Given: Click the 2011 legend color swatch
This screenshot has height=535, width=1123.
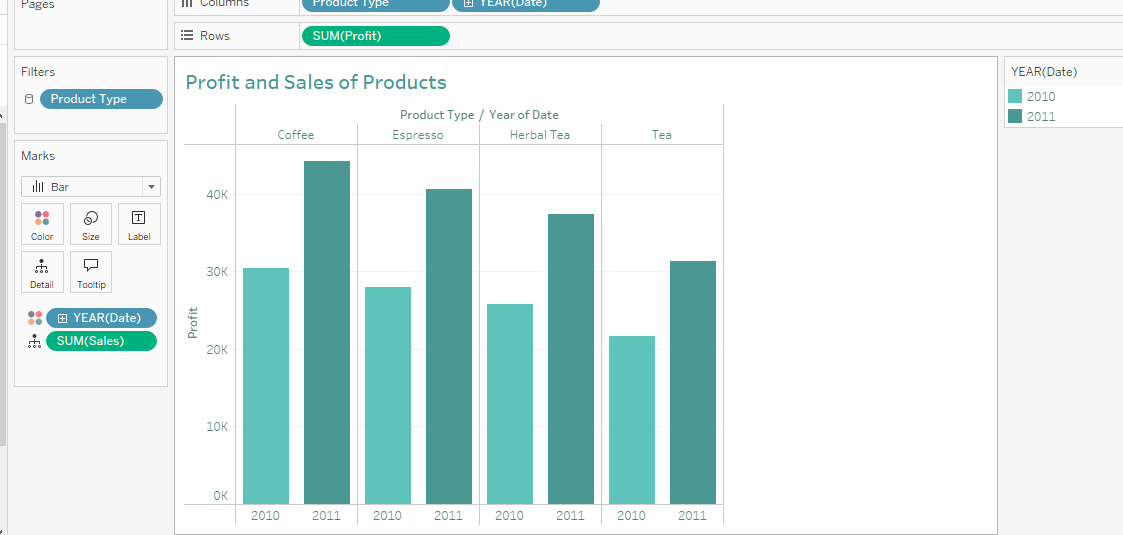Looking at the screenshot, I should click(x=1015, y=116).
